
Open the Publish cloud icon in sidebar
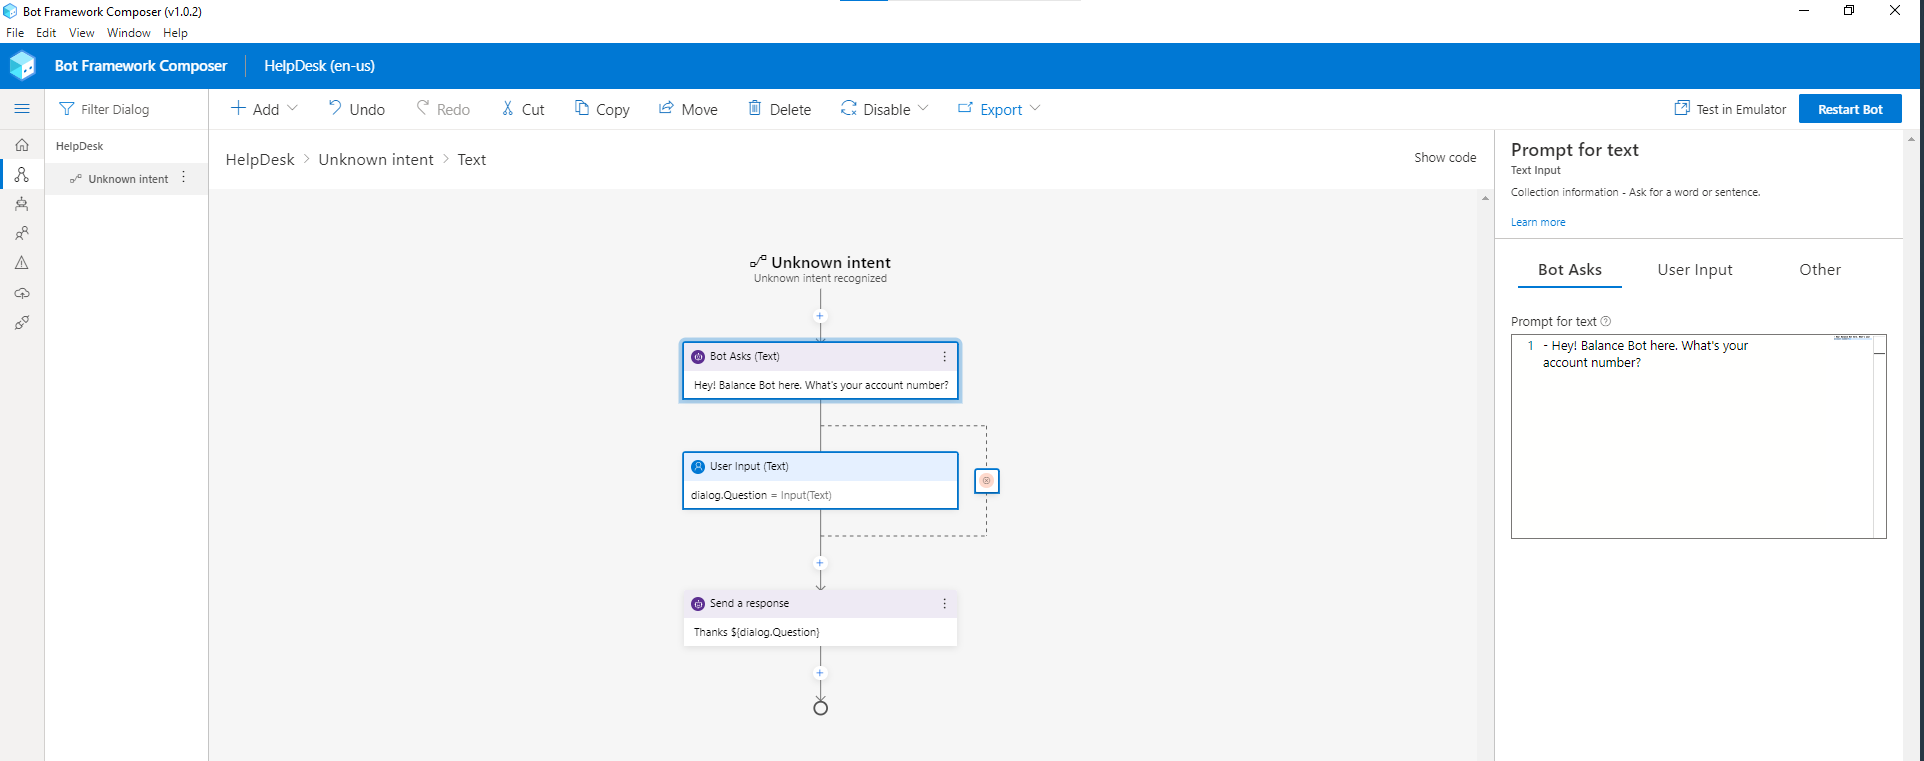(22, 293)
